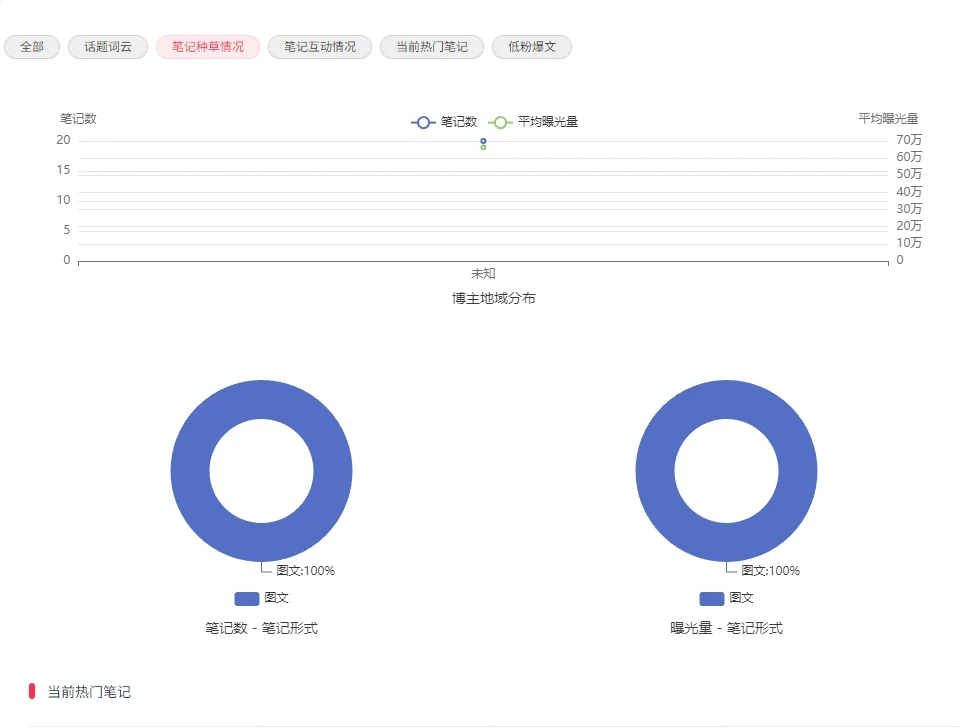Viewport: 966px width, 728px height.
Task: Click the data point above 未知 on the line chart
Action: (x=483, y=142)
